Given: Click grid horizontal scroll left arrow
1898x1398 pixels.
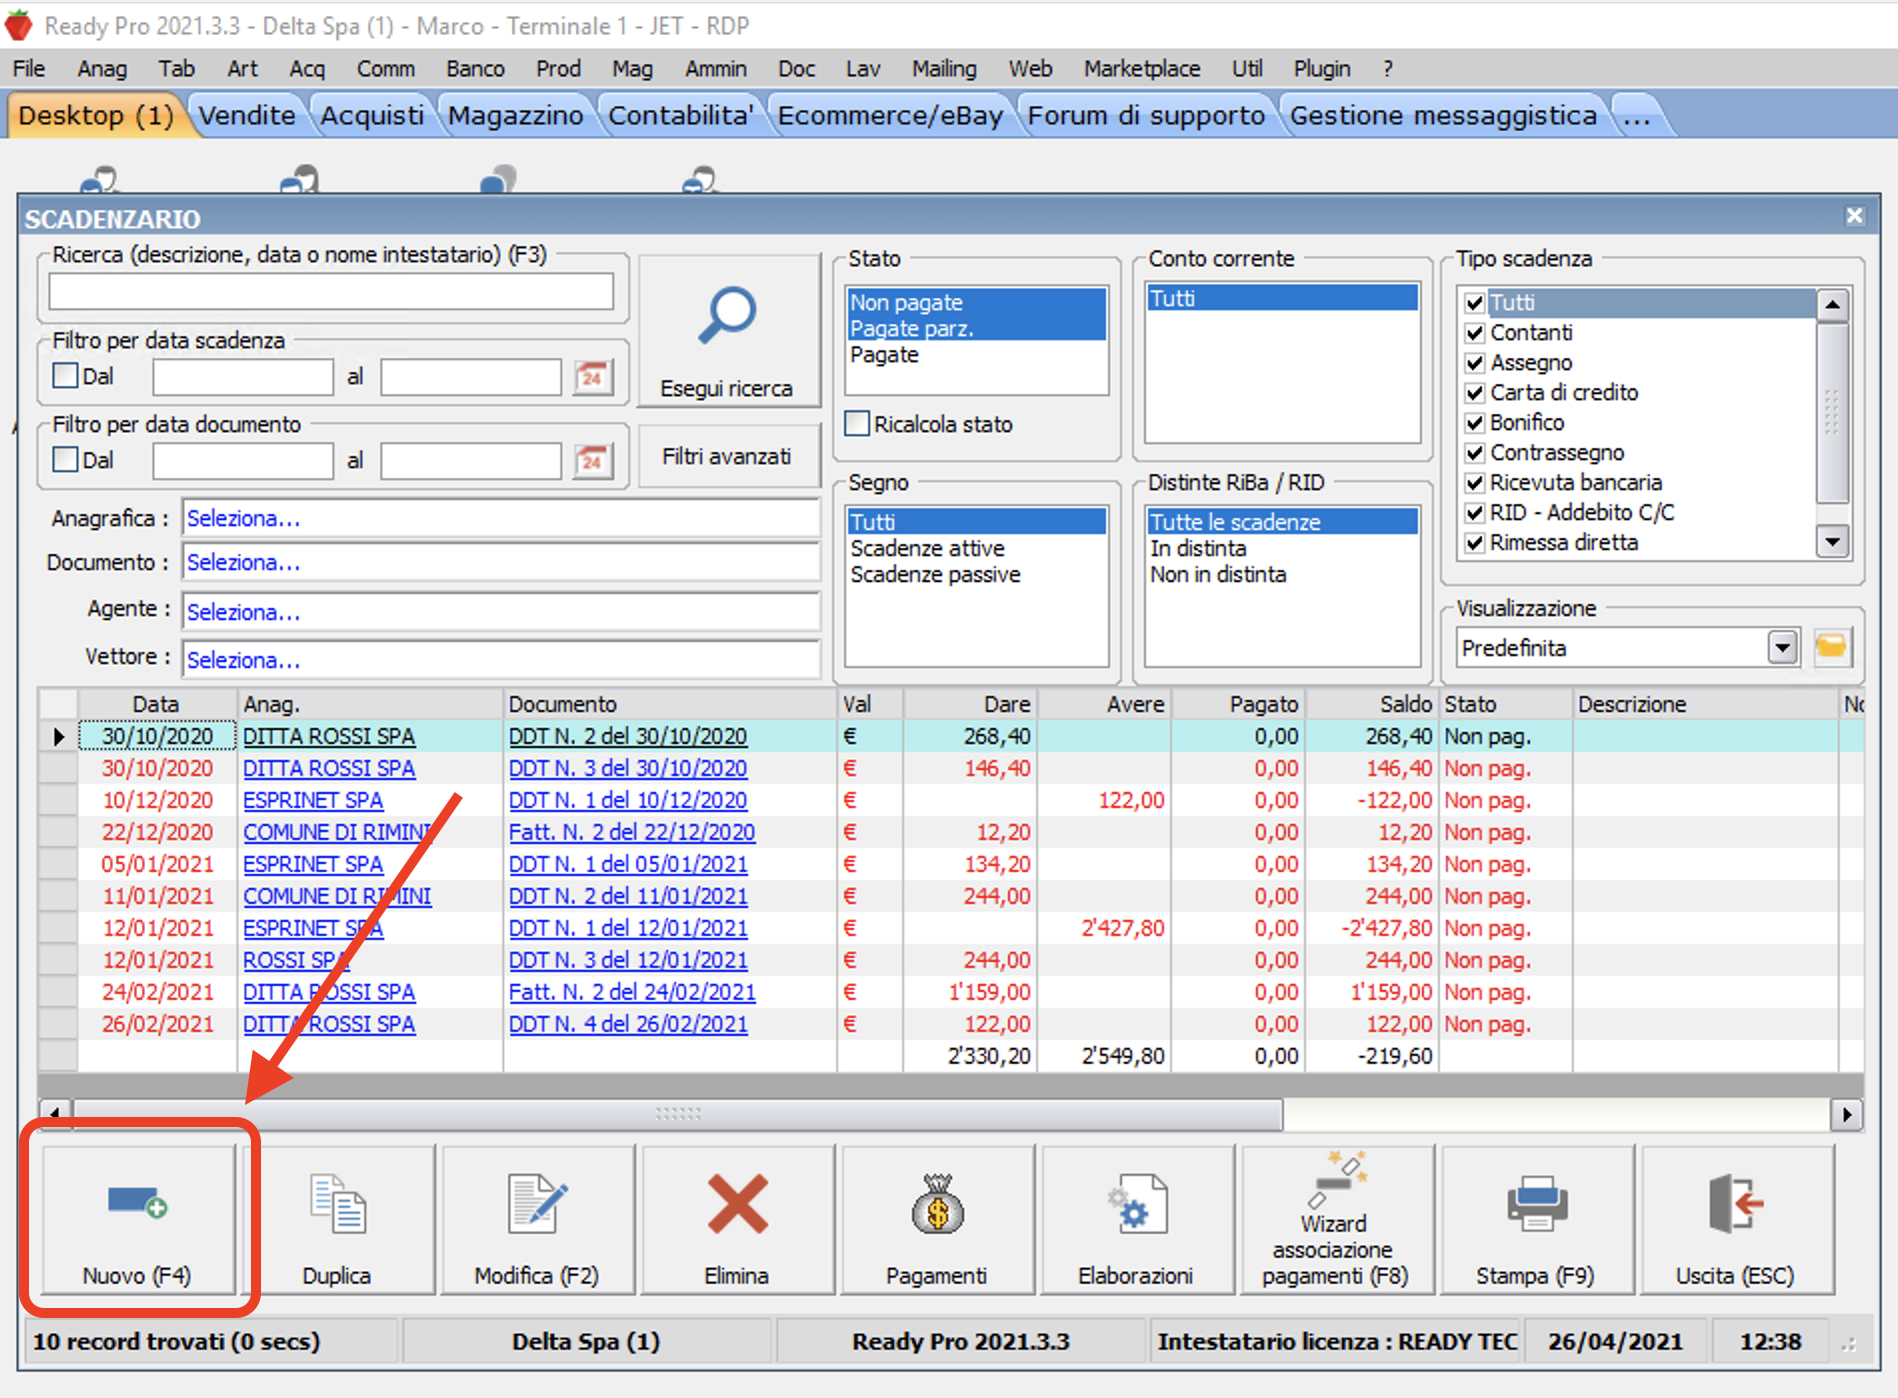Looking at the screenshot, I should tap(55, 1113).
